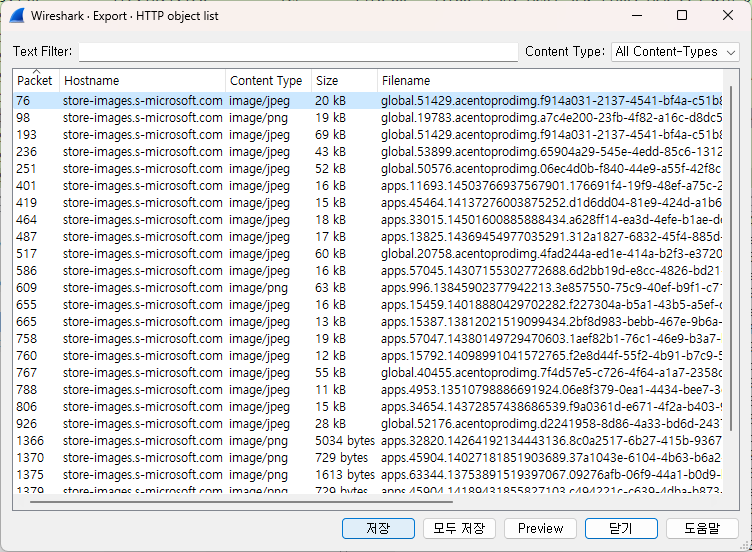
Task: Select the row for packet 806
Action: [x=368, y=407]
